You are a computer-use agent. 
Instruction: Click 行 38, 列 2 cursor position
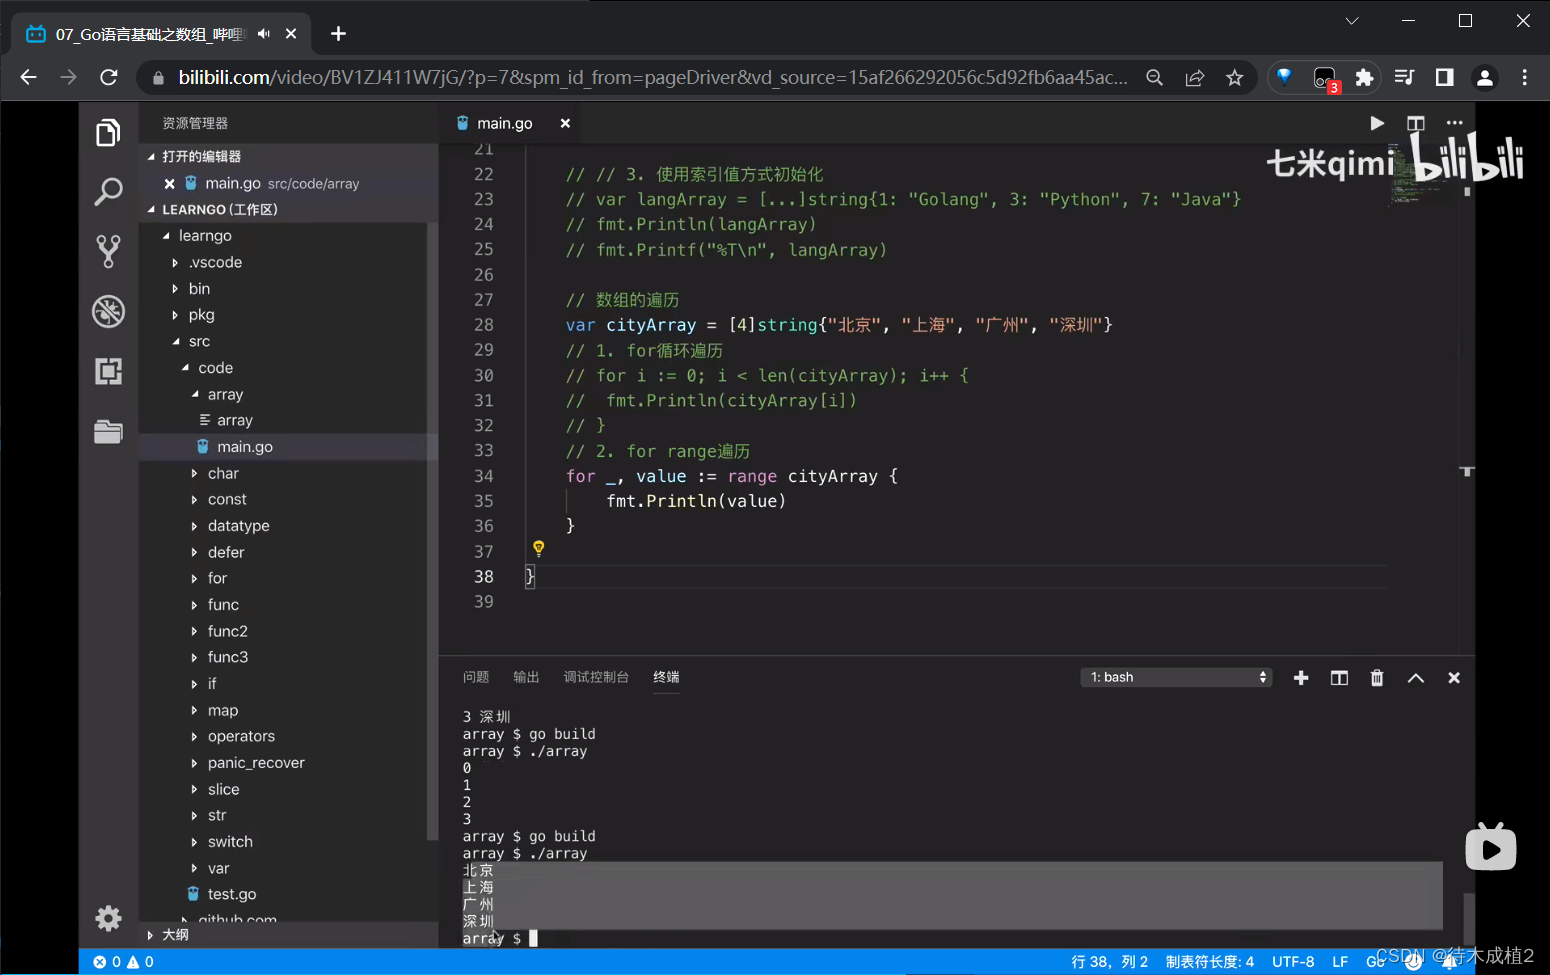click(1109, 962)
